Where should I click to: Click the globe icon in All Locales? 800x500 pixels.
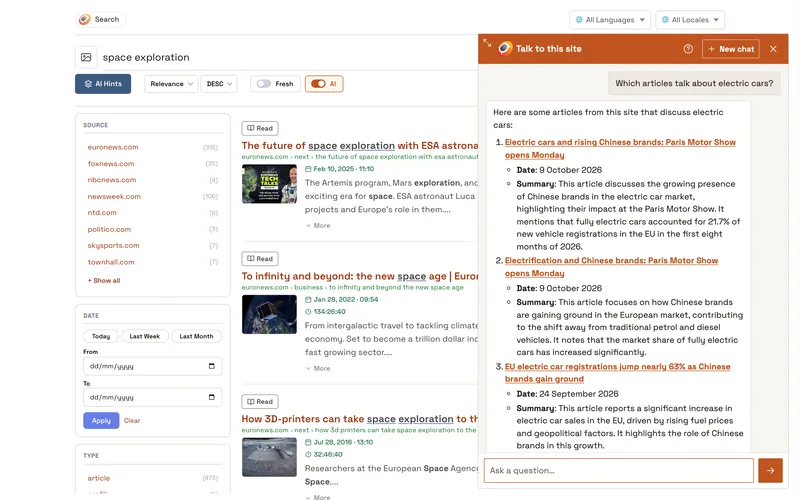665,20
